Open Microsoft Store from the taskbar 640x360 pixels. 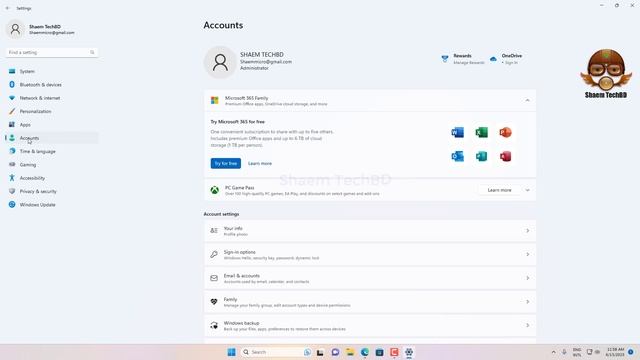[x=379, y=352]
